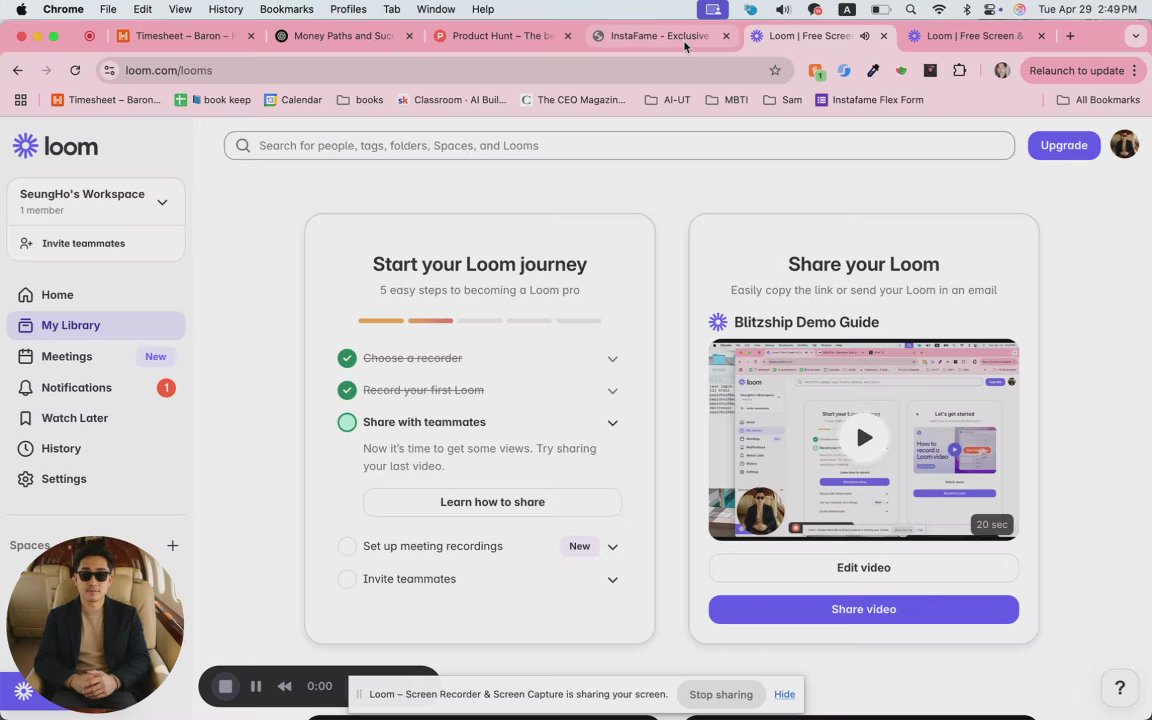The height and width of the screenshot is (720, 1152).
Task: Open the MBTI bookmarks folder
Action: click(x=726, y=100)
